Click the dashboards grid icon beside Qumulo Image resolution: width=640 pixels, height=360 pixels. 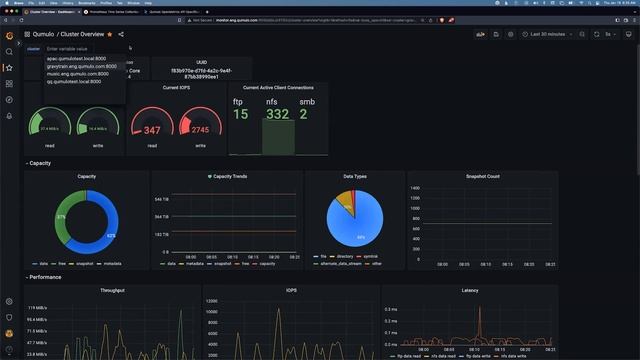point(27,34)
